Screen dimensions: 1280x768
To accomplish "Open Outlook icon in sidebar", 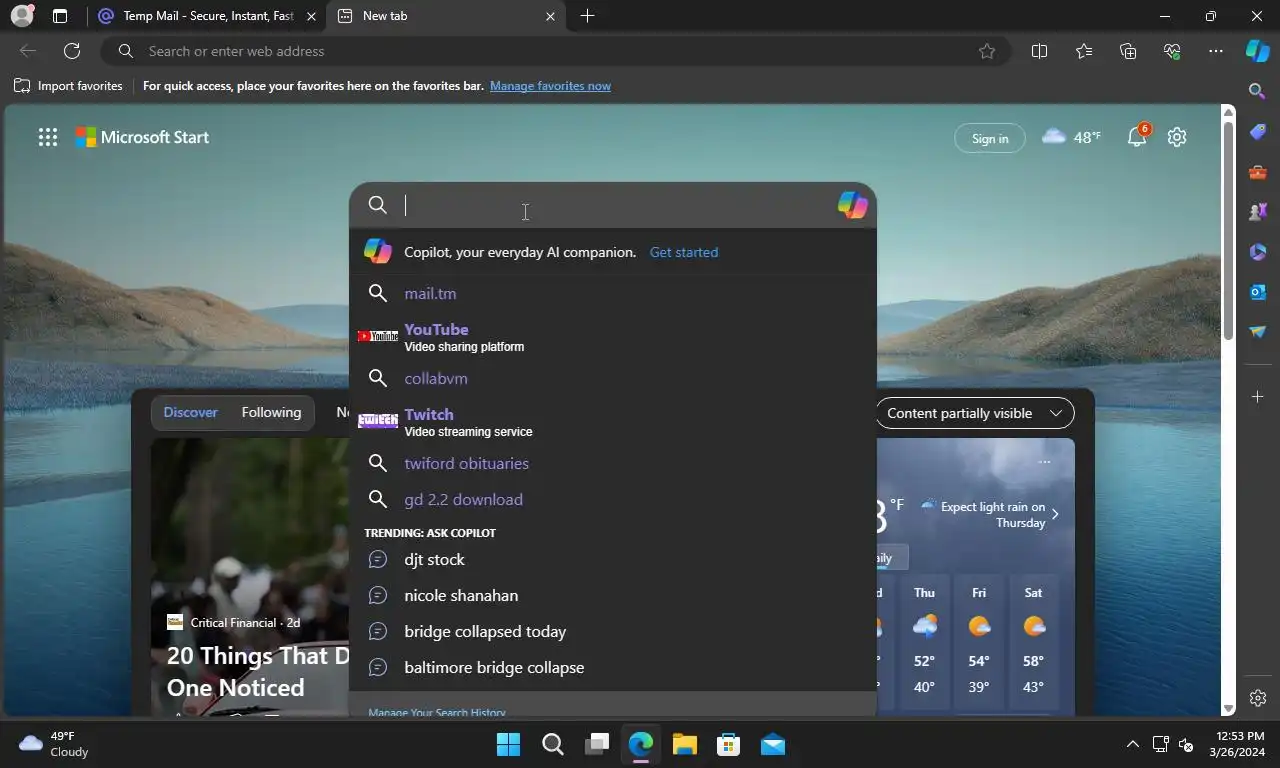I will pos(1258,292).
